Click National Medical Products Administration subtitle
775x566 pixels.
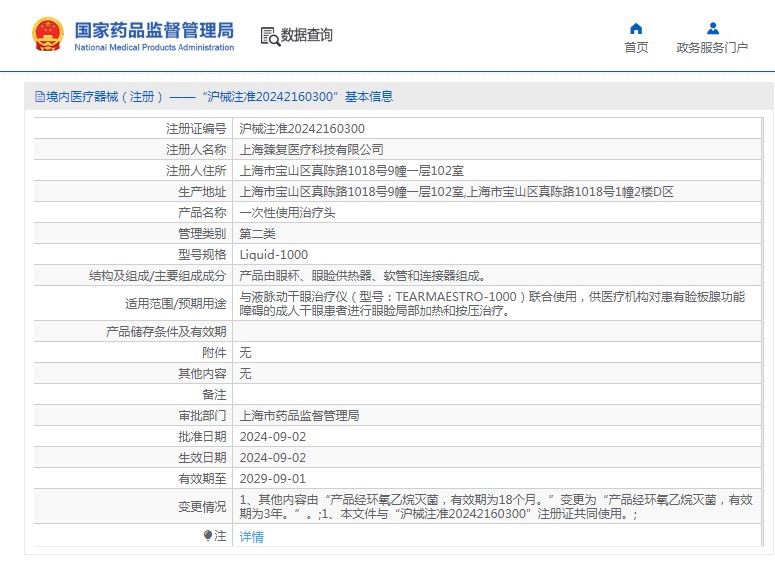click(154, 47)
